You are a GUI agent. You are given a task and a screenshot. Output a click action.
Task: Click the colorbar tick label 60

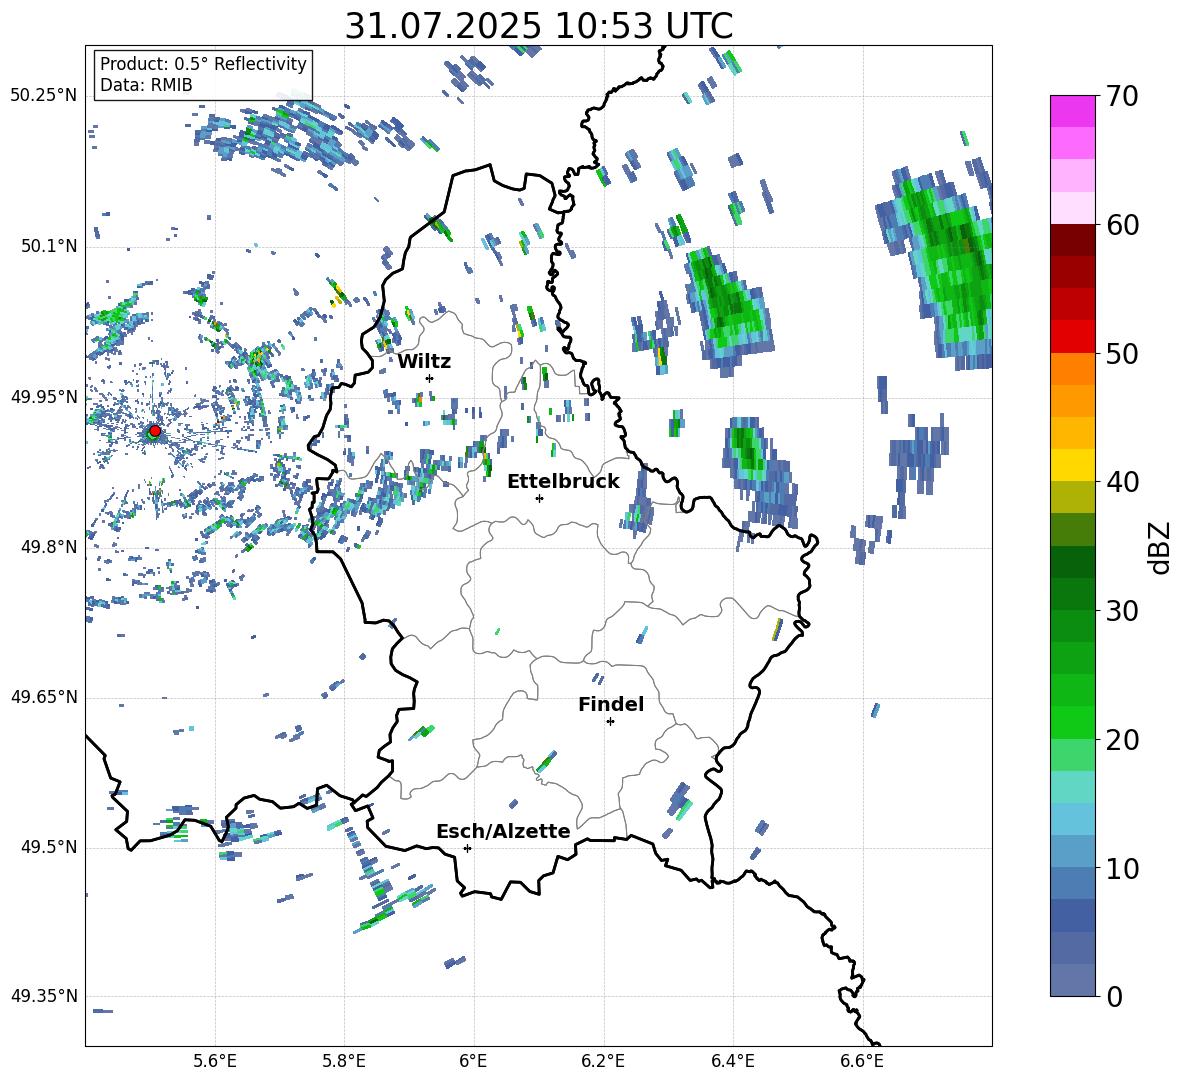(1122, 225)
